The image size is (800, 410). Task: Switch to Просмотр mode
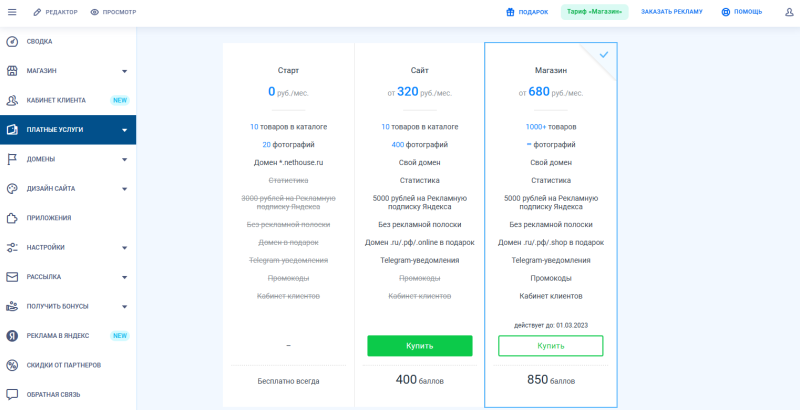[113, 12]
